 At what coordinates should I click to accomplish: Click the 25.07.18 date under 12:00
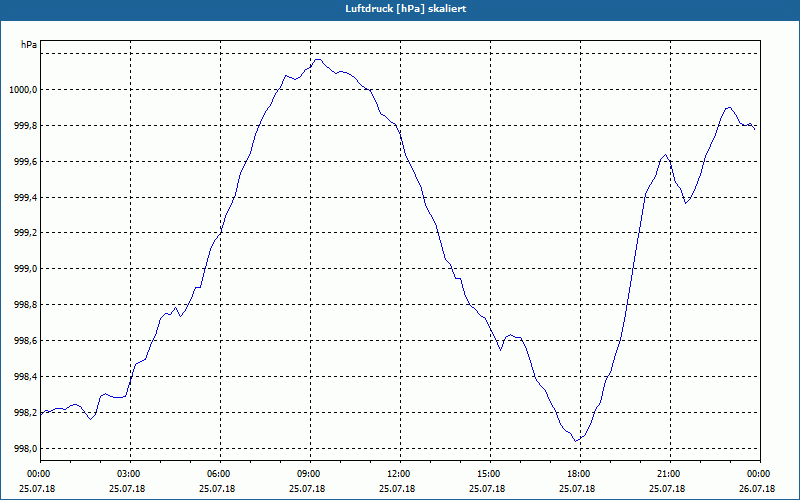tap(397, 488)
